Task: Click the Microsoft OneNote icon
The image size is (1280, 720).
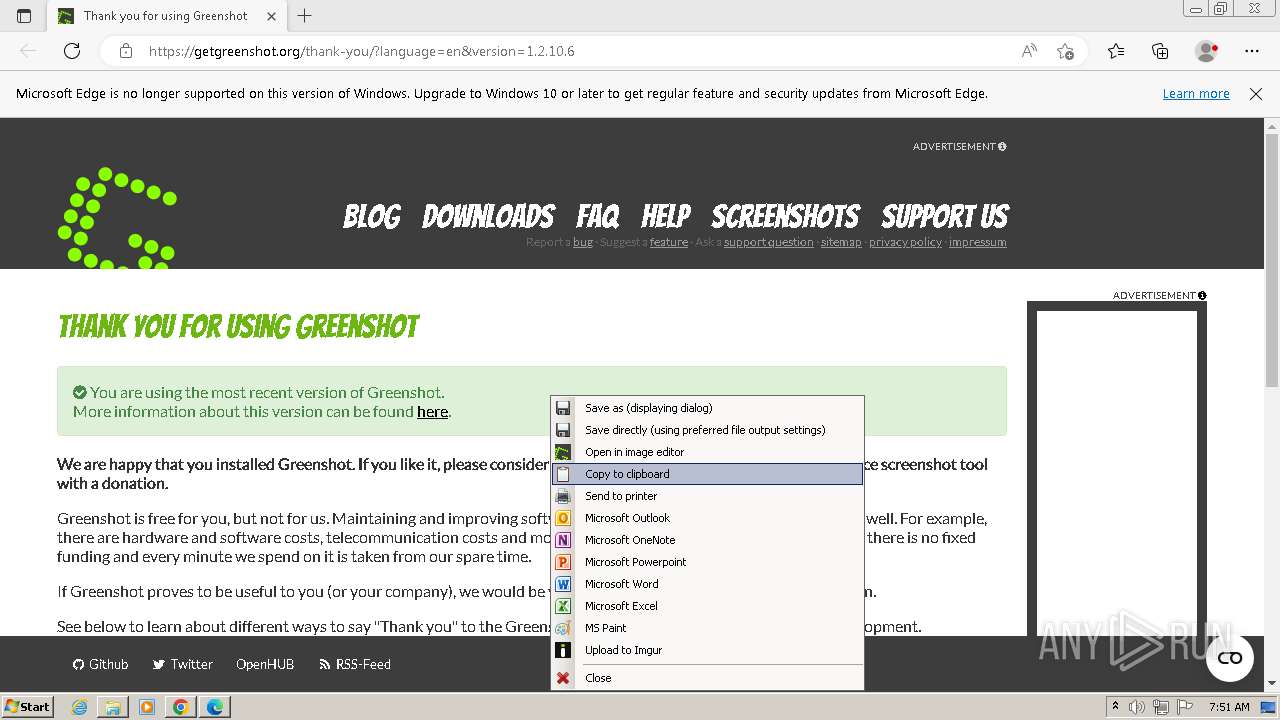Action: click(563, 540)
